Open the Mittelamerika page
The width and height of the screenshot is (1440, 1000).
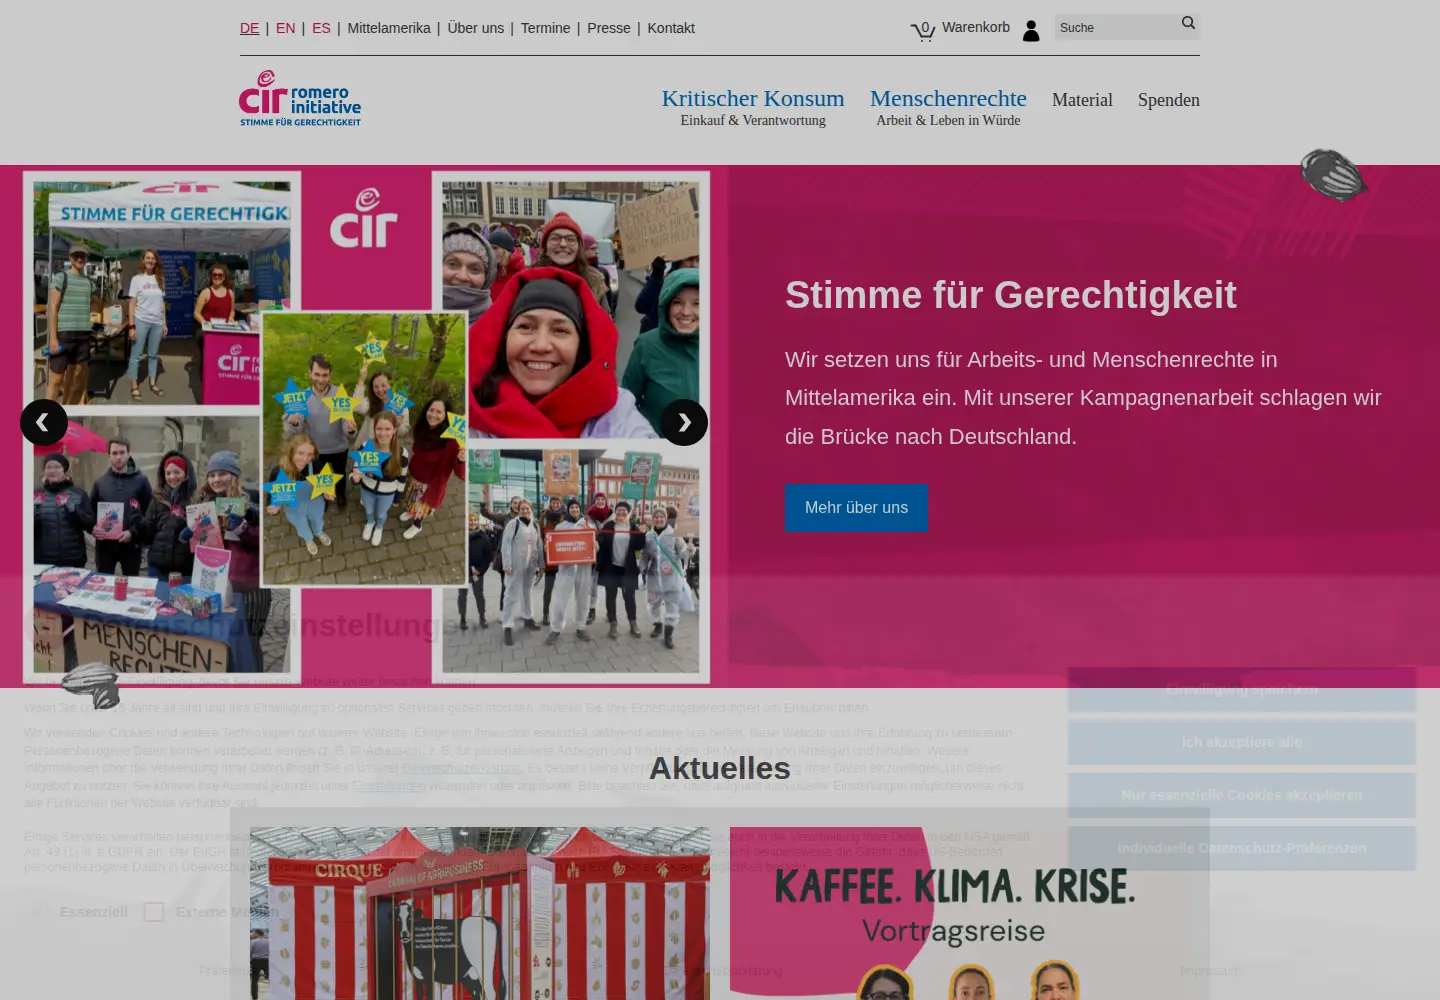tap(389, 28)
